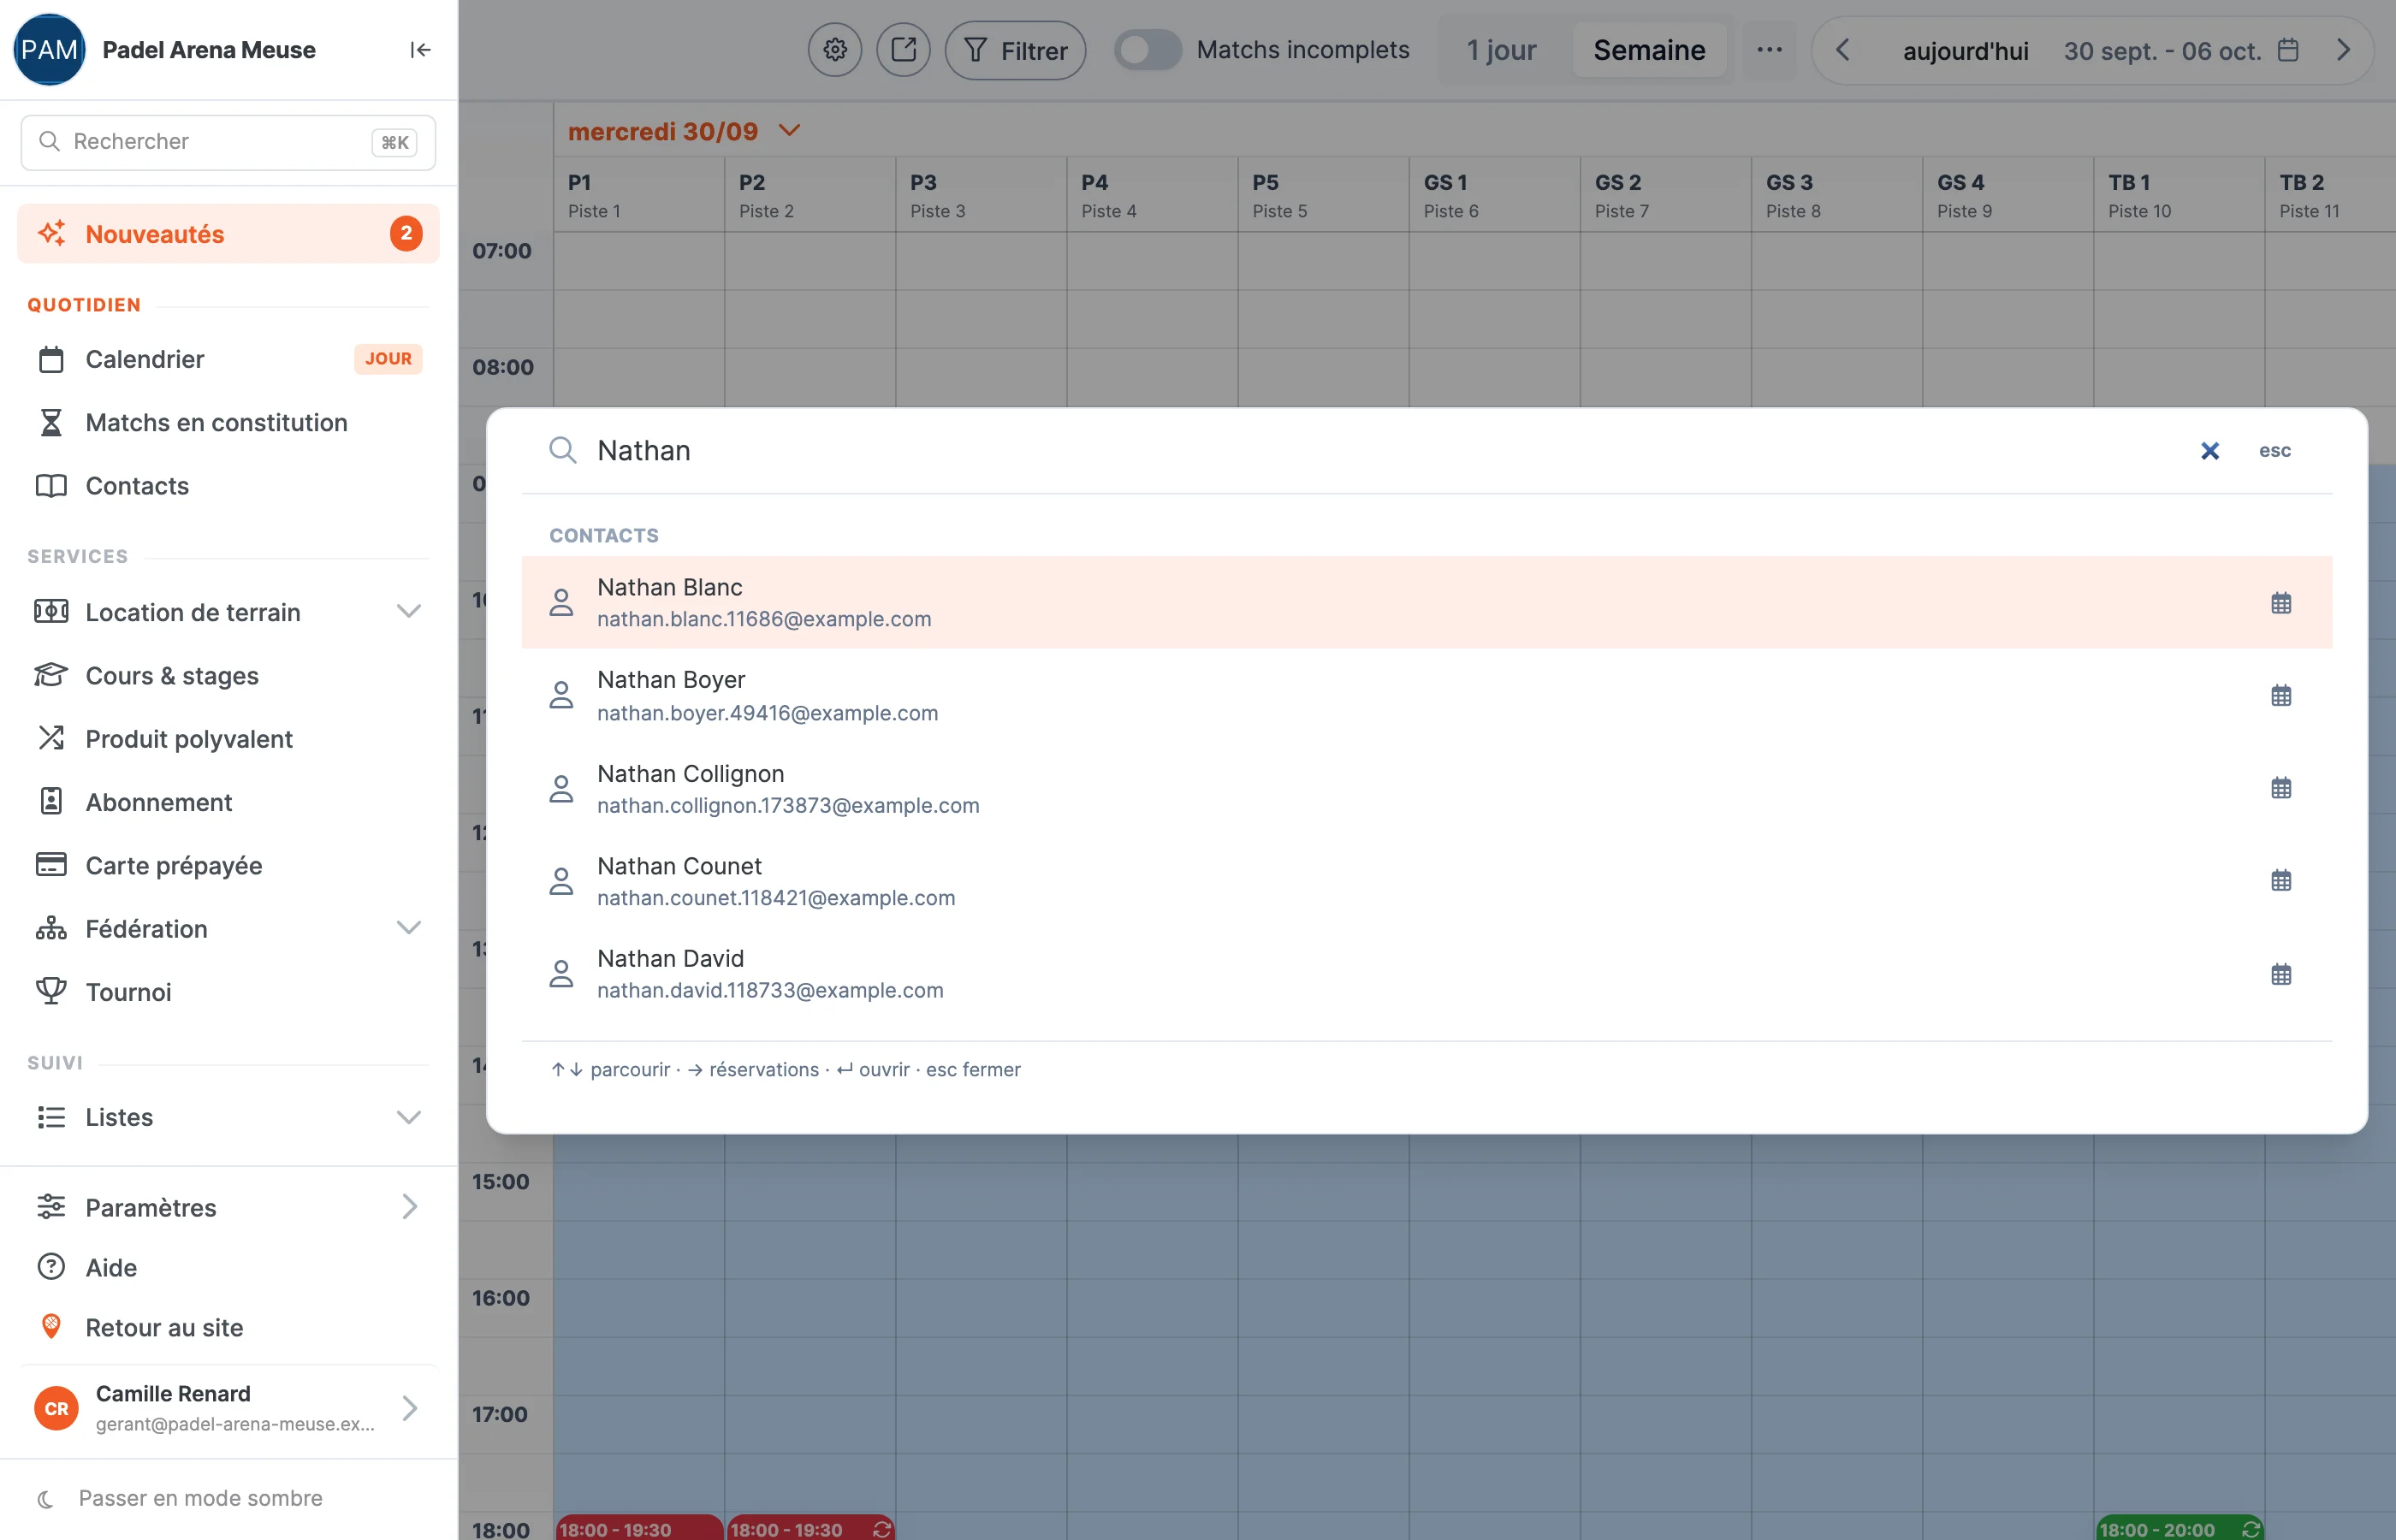
Task: Select the Nathan Collignon contact result
Action: click(x=1427, y=788)
